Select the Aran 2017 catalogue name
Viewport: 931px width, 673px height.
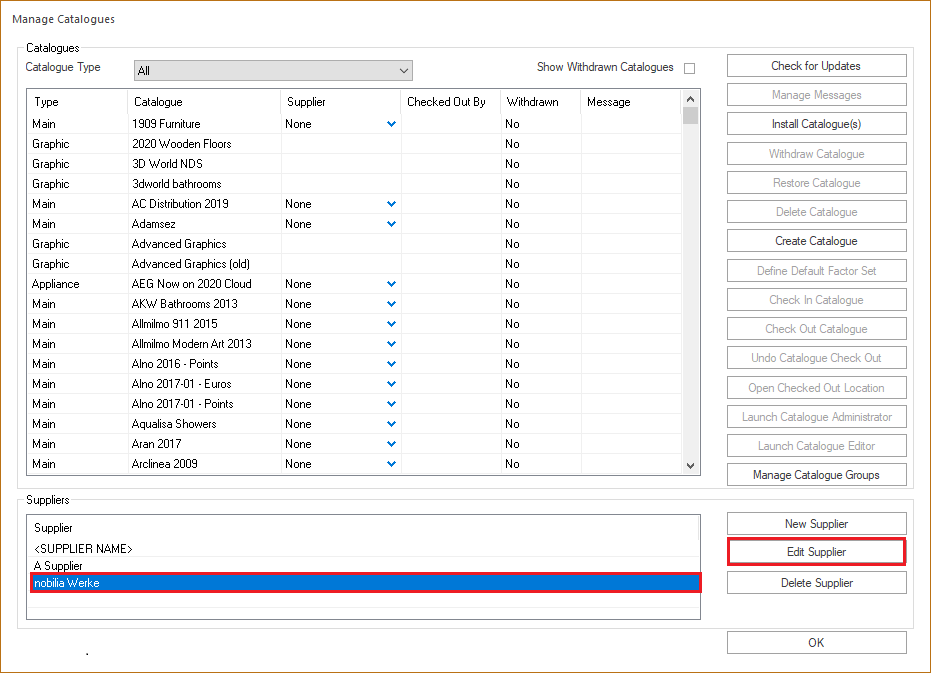click(x=156, y=444)
